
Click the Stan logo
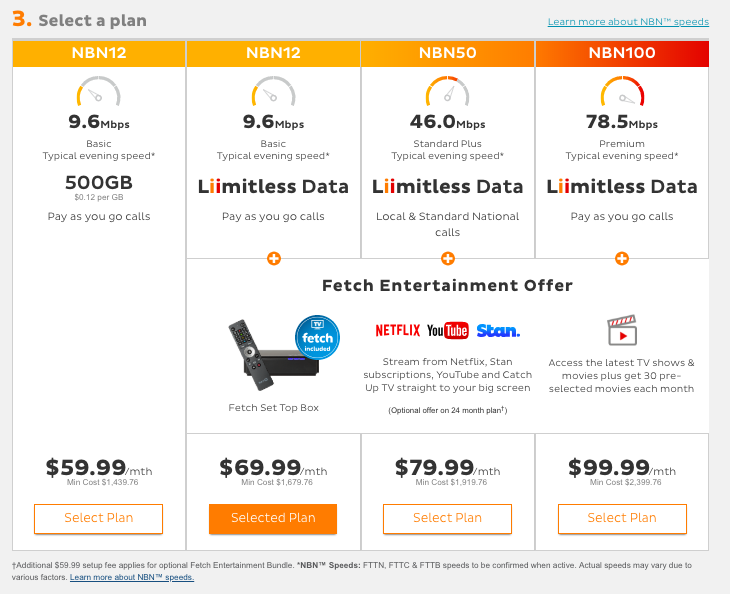click(498, 331)
